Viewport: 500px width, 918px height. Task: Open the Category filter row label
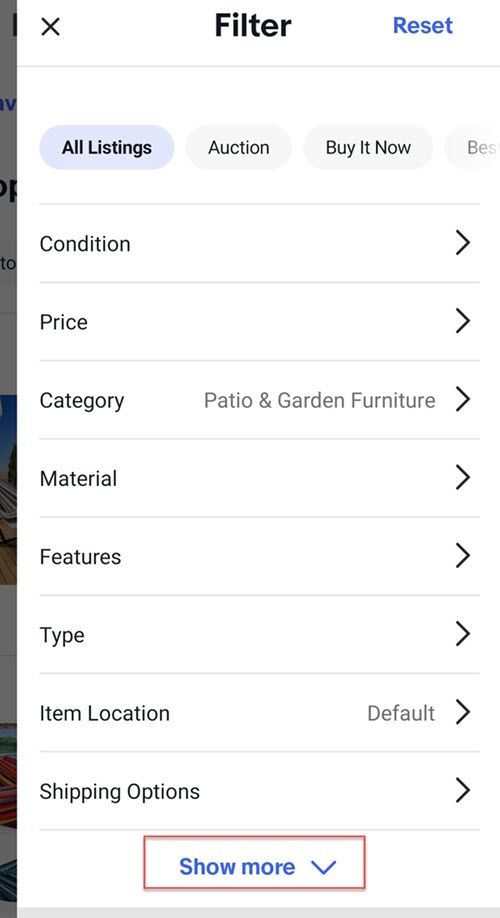coord(82,401)
